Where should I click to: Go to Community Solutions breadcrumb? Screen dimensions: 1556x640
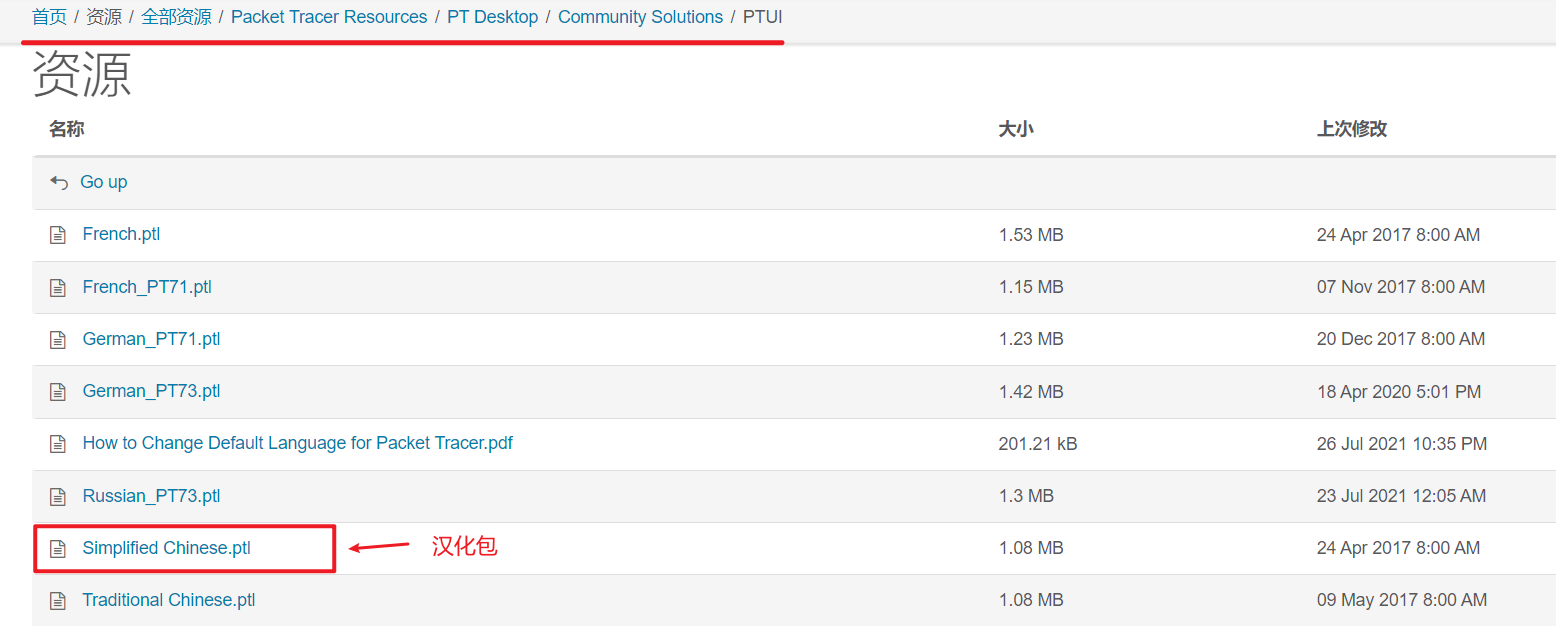[640, 17]
